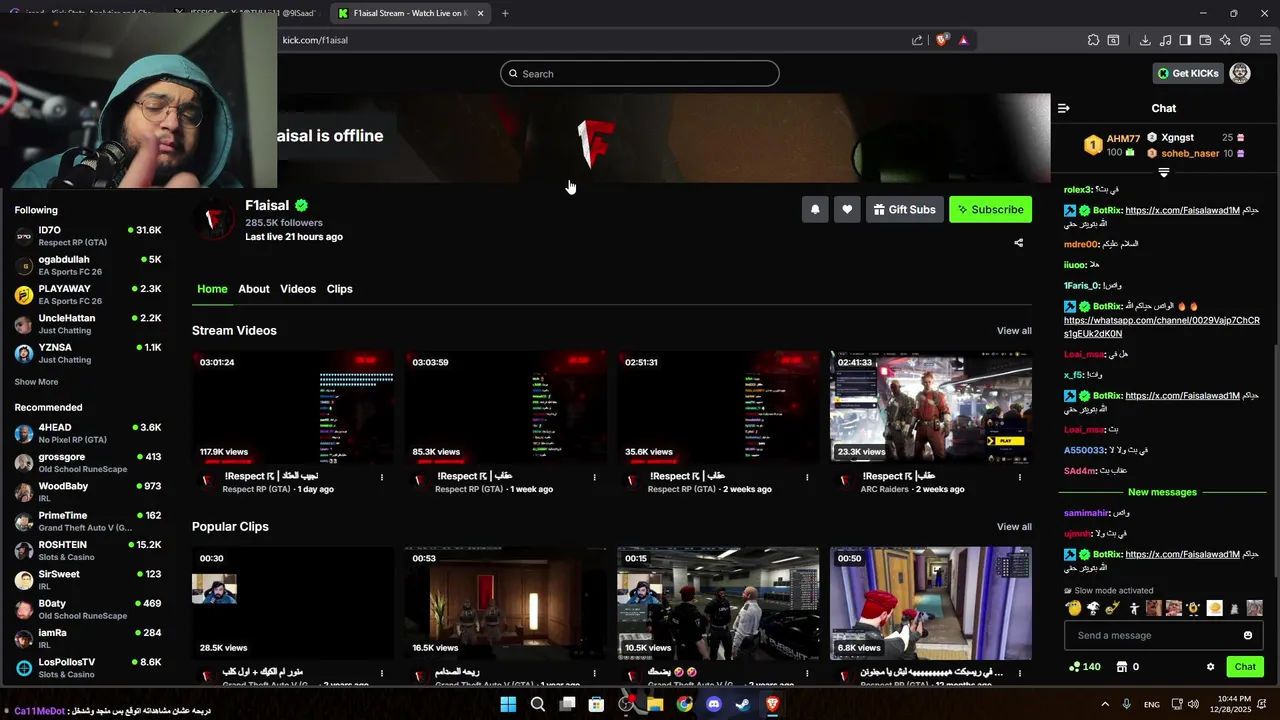
Task: Click Get KICKs button
Action: pyautogui.click(x=1188, y=73)
